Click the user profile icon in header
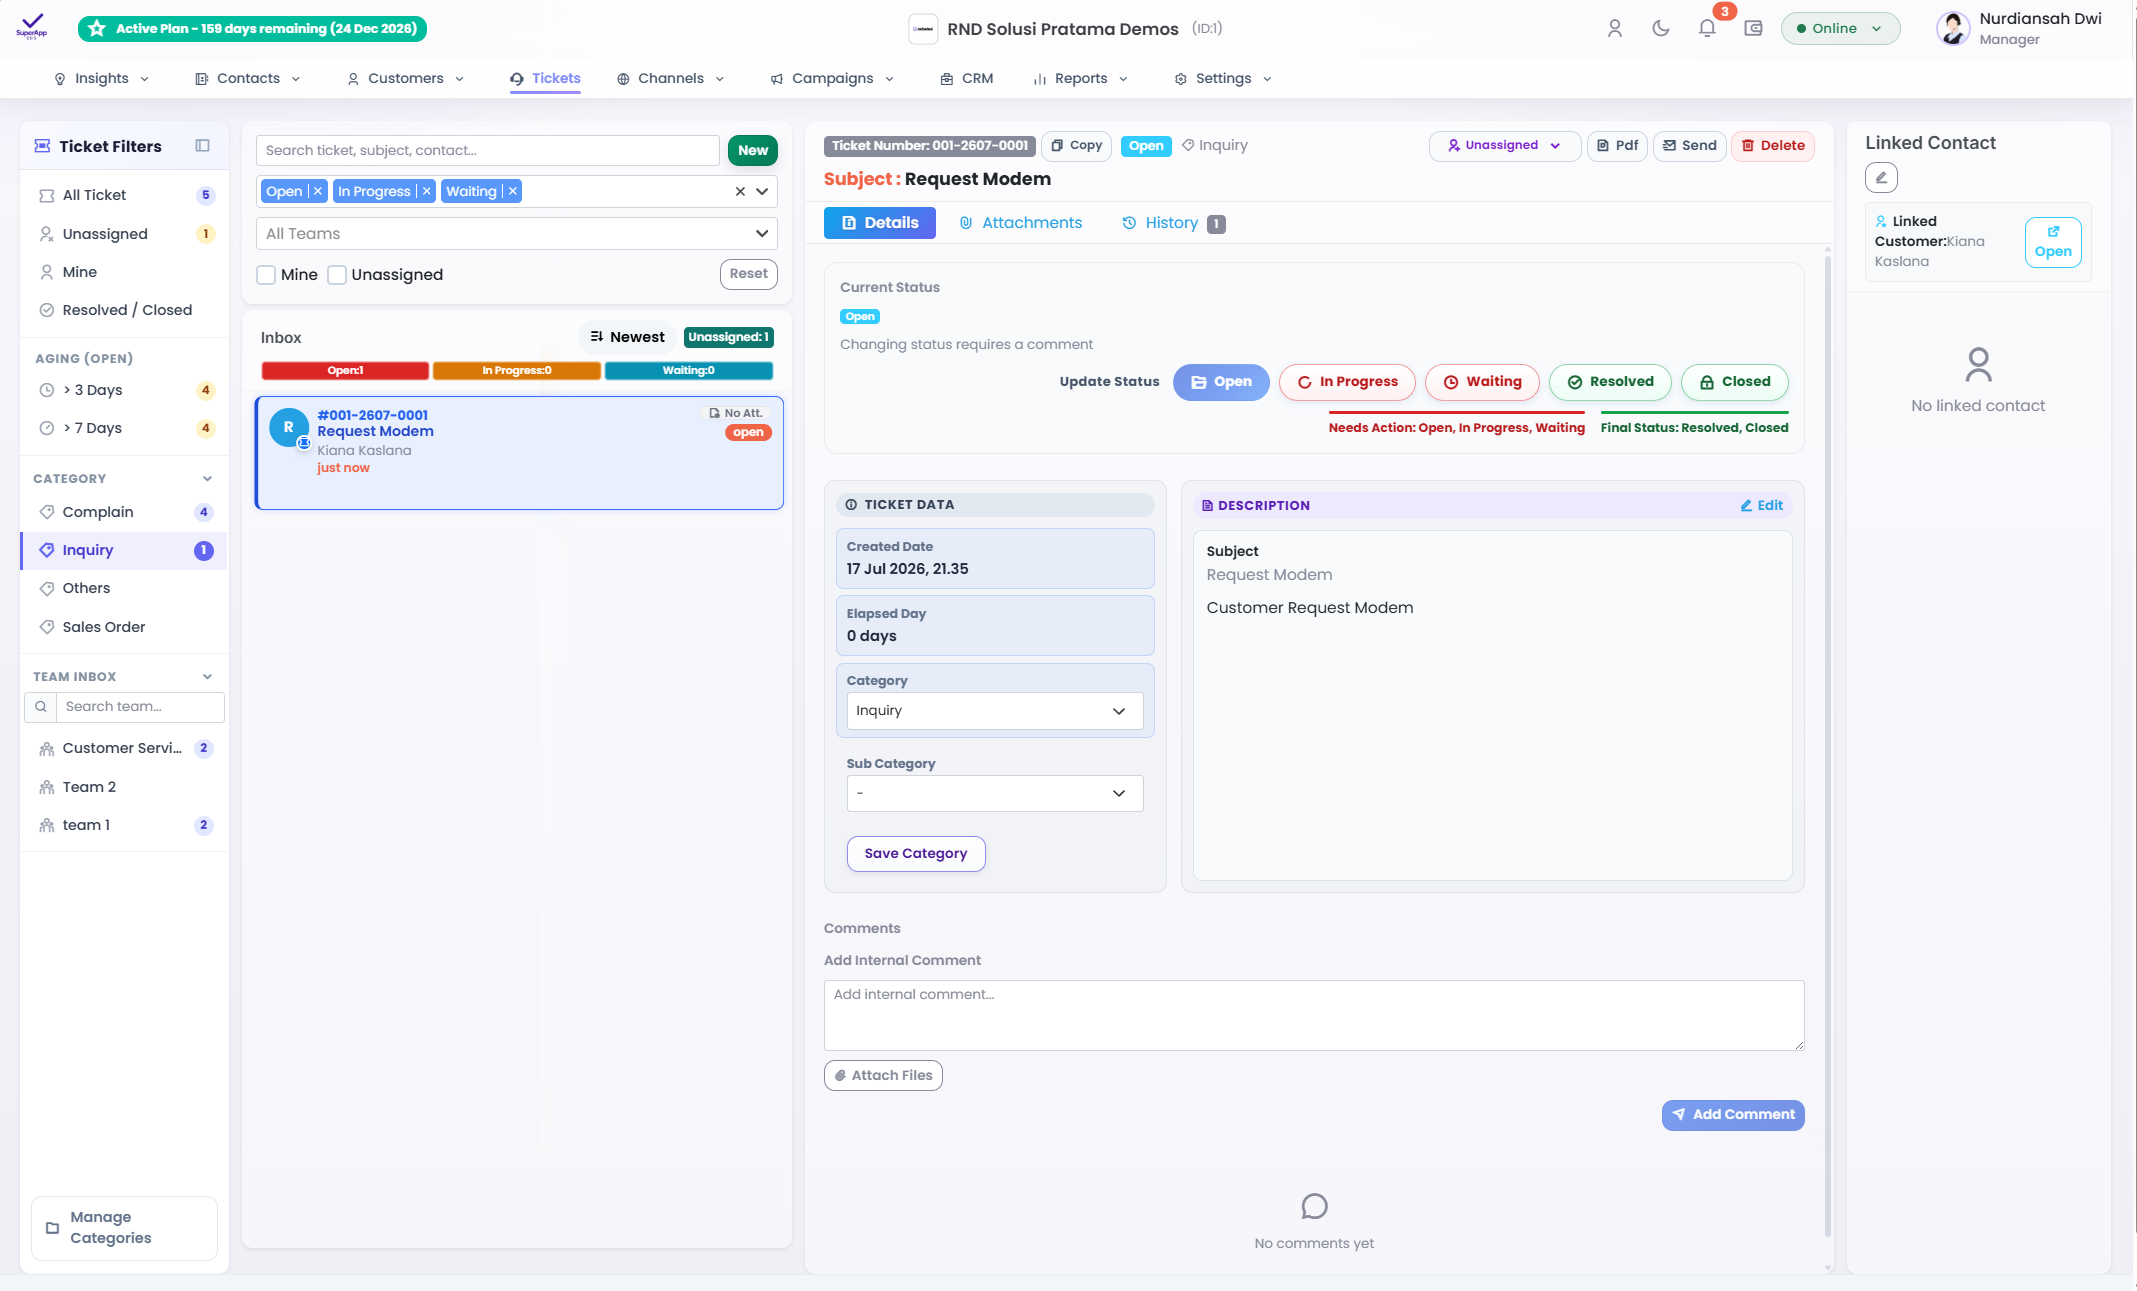2137x1291 pixels. click(1615, 28)
